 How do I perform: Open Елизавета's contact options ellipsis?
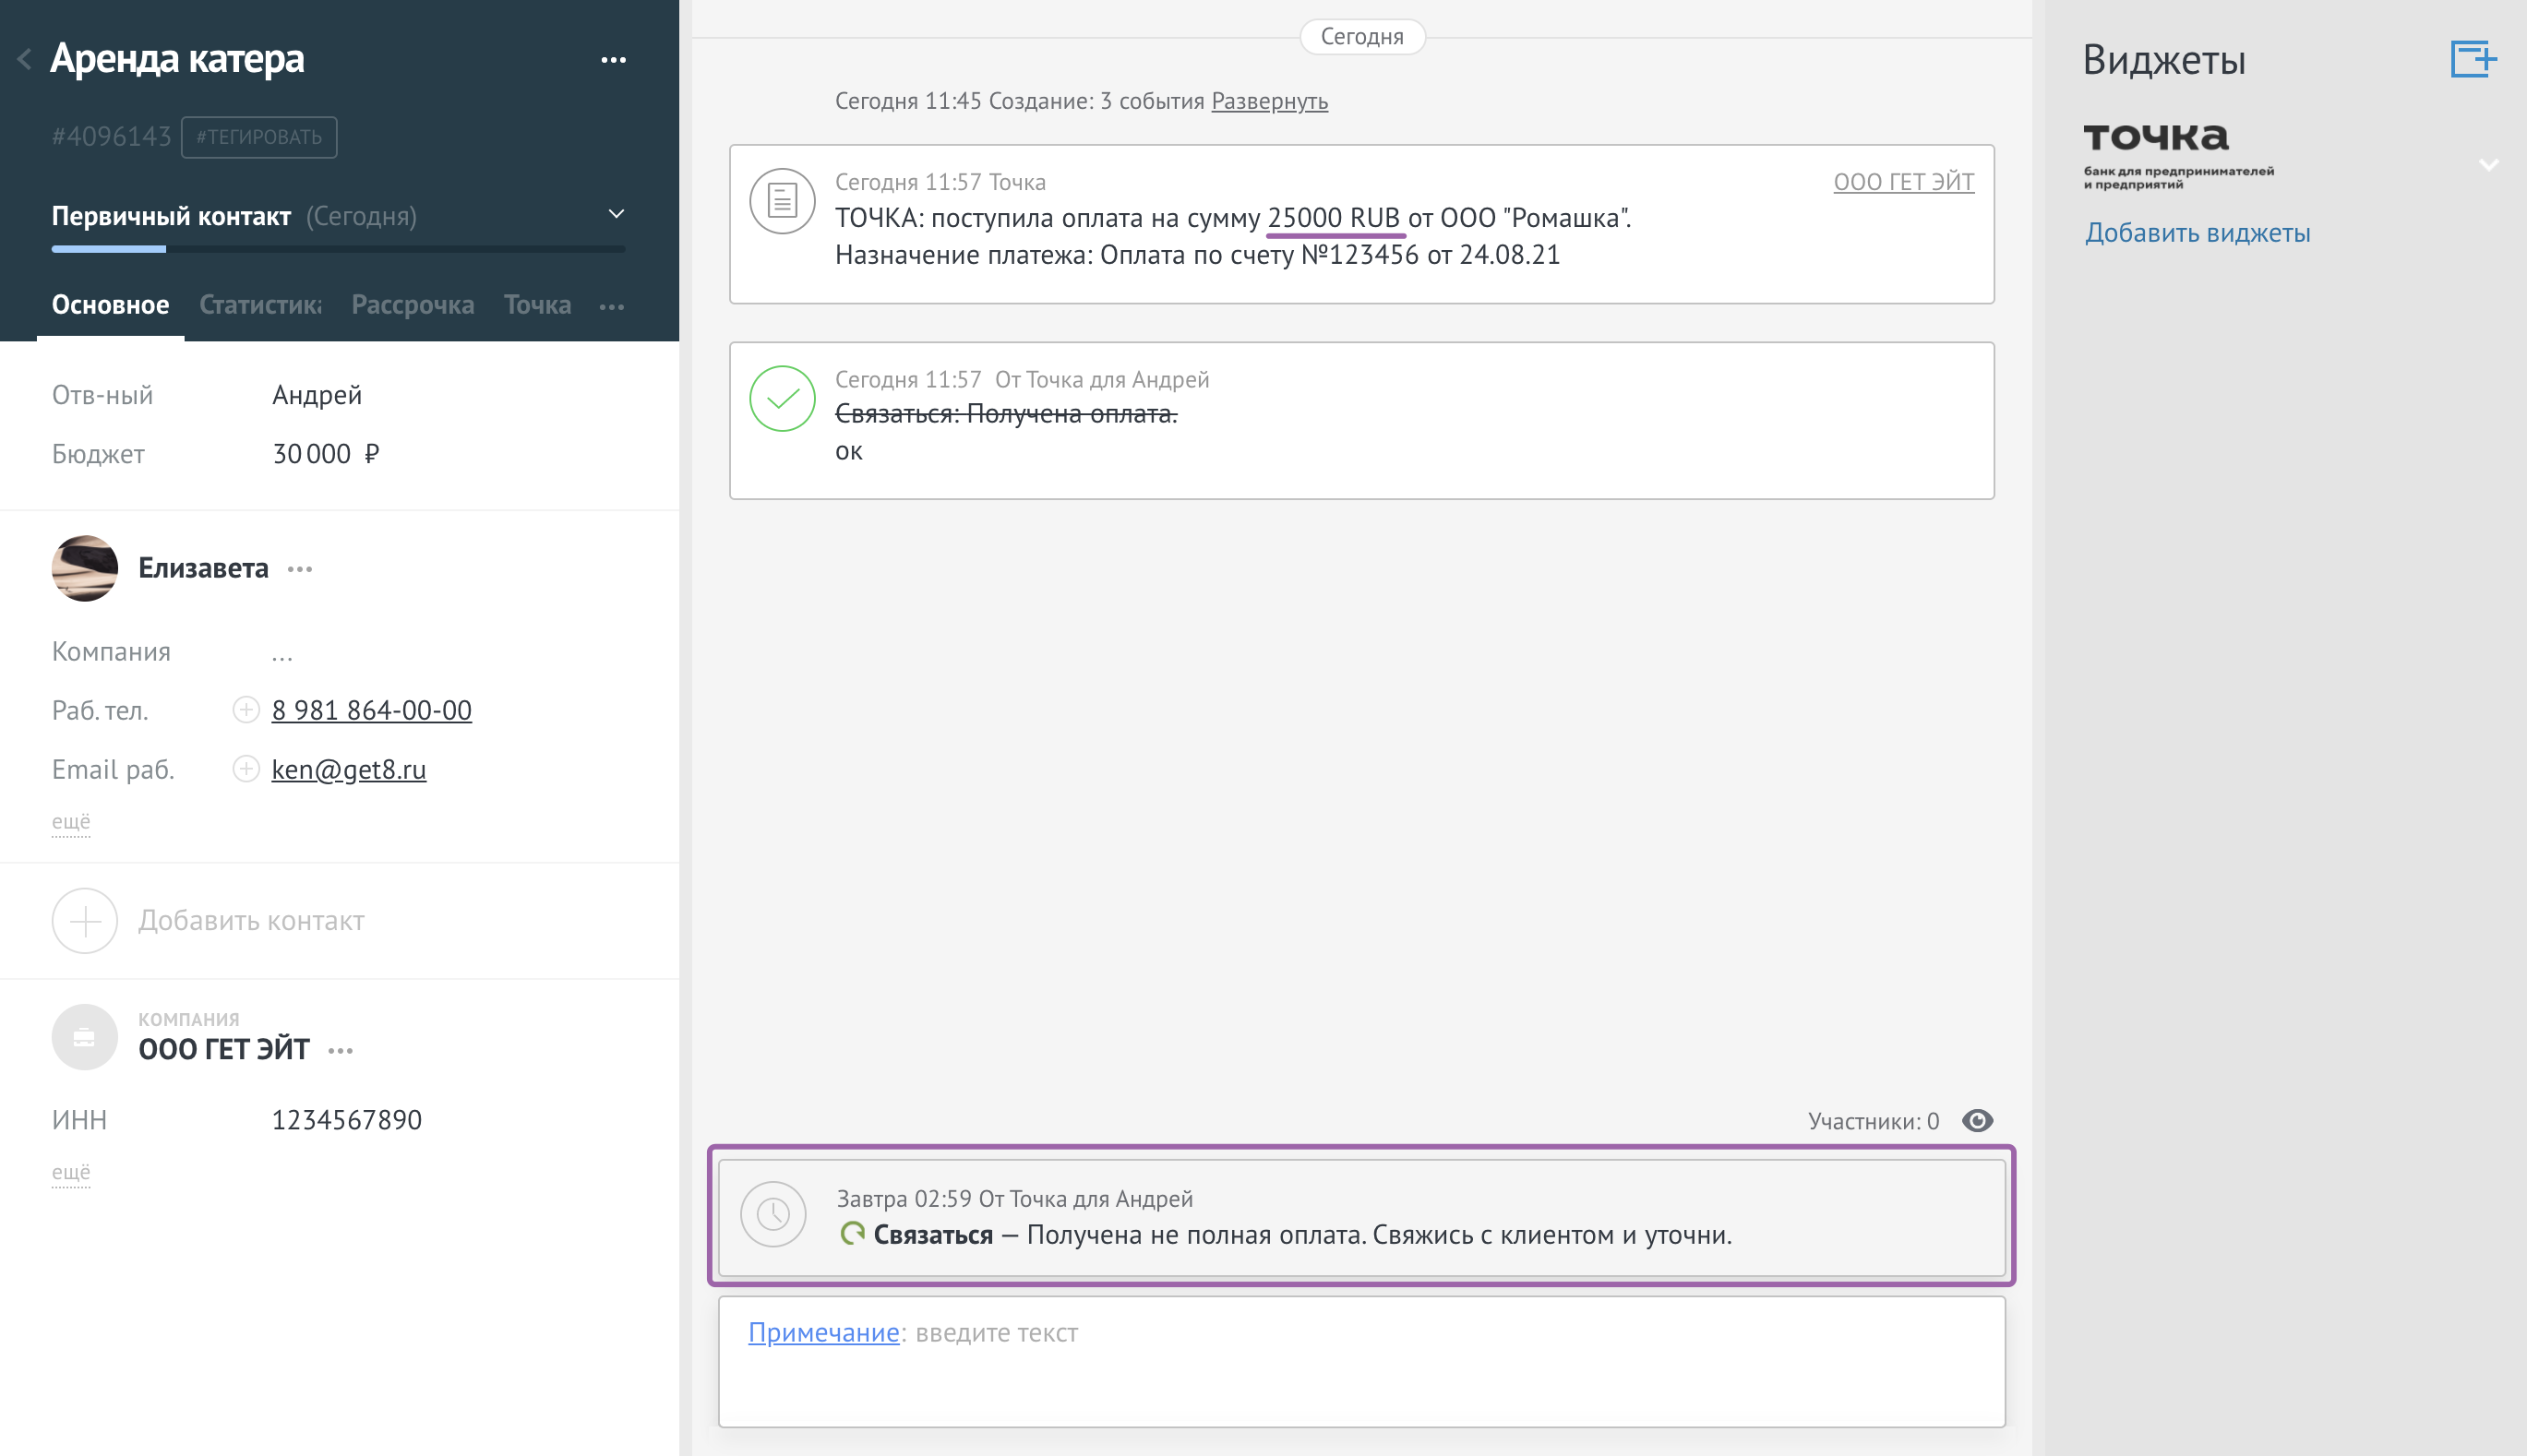point(300,570)
